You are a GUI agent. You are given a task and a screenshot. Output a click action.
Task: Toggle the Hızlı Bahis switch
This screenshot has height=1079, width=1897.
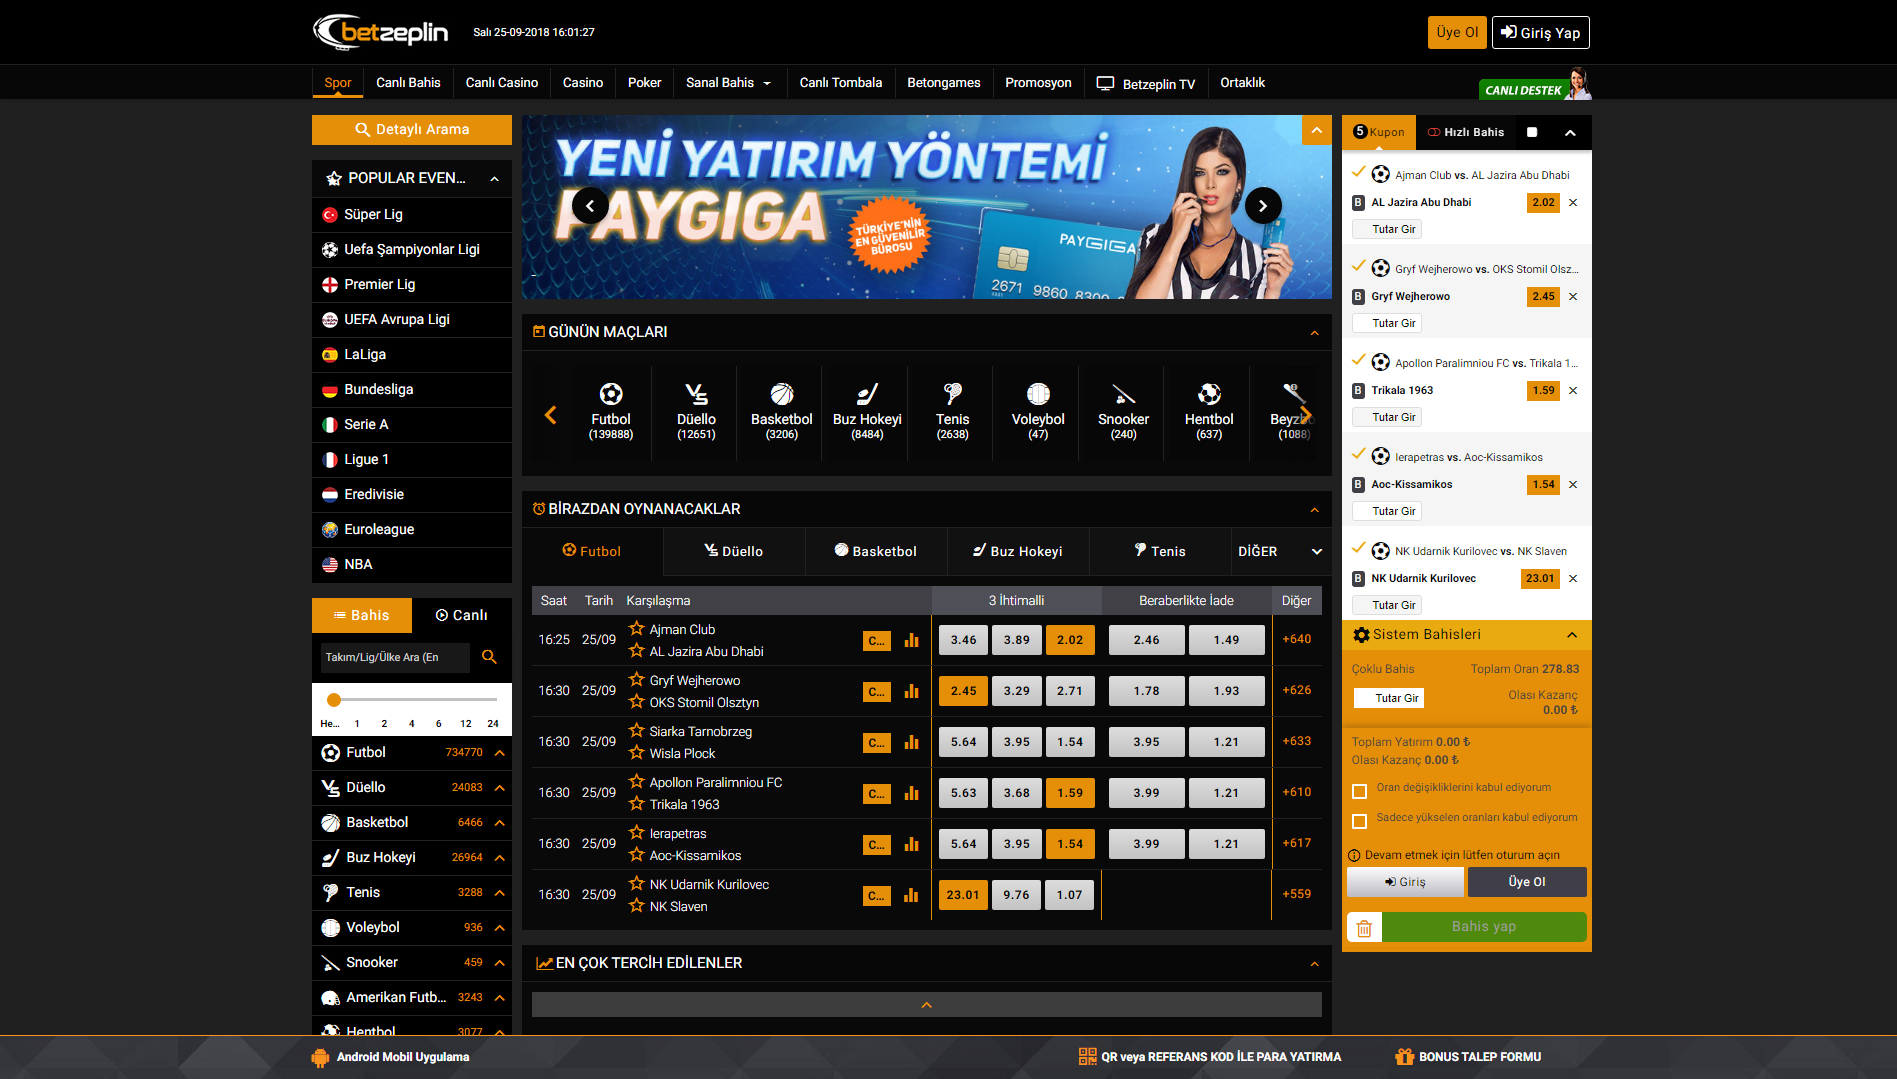pos(1531,132)
